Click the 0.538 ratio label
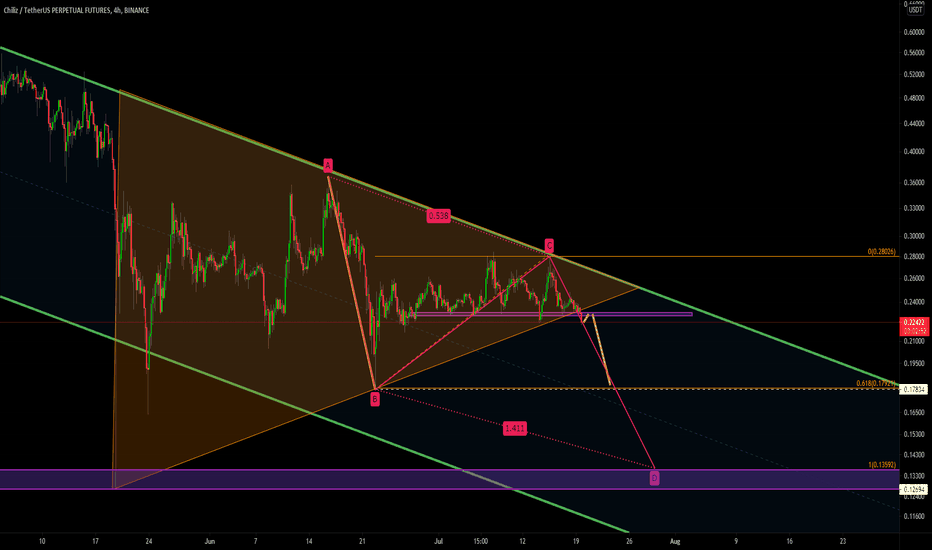 438,216
